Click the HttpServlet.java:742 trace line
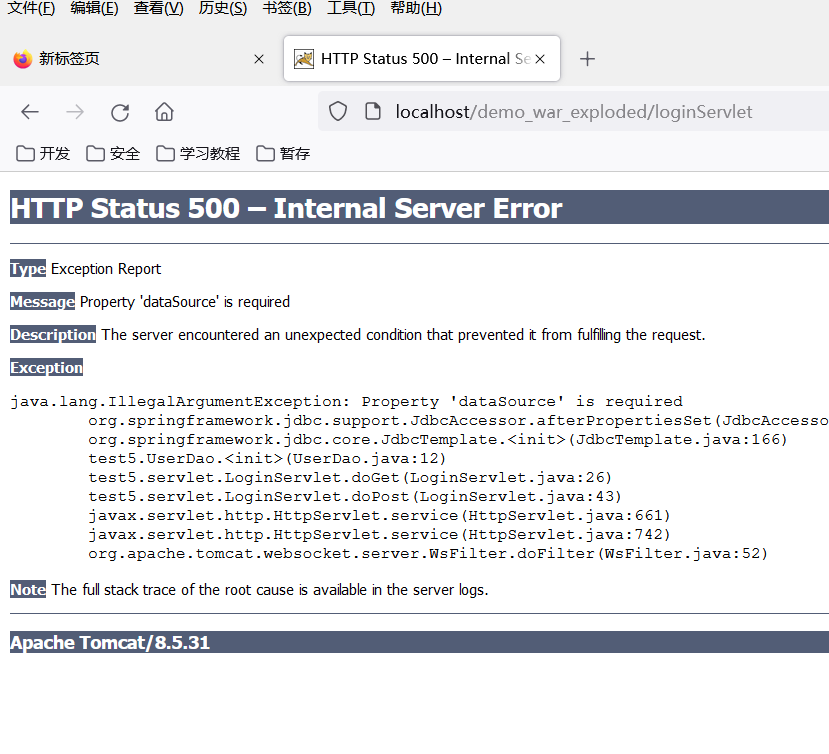The width and height of the screenshot is (829, 754). coord(379,535)
